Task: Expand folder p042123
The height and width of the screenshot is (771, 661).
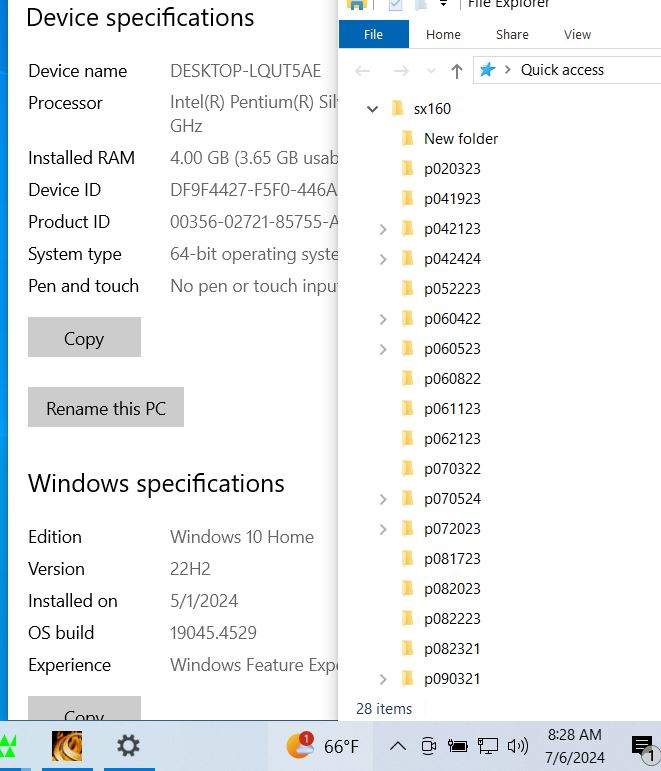Action: click(383, 229)
